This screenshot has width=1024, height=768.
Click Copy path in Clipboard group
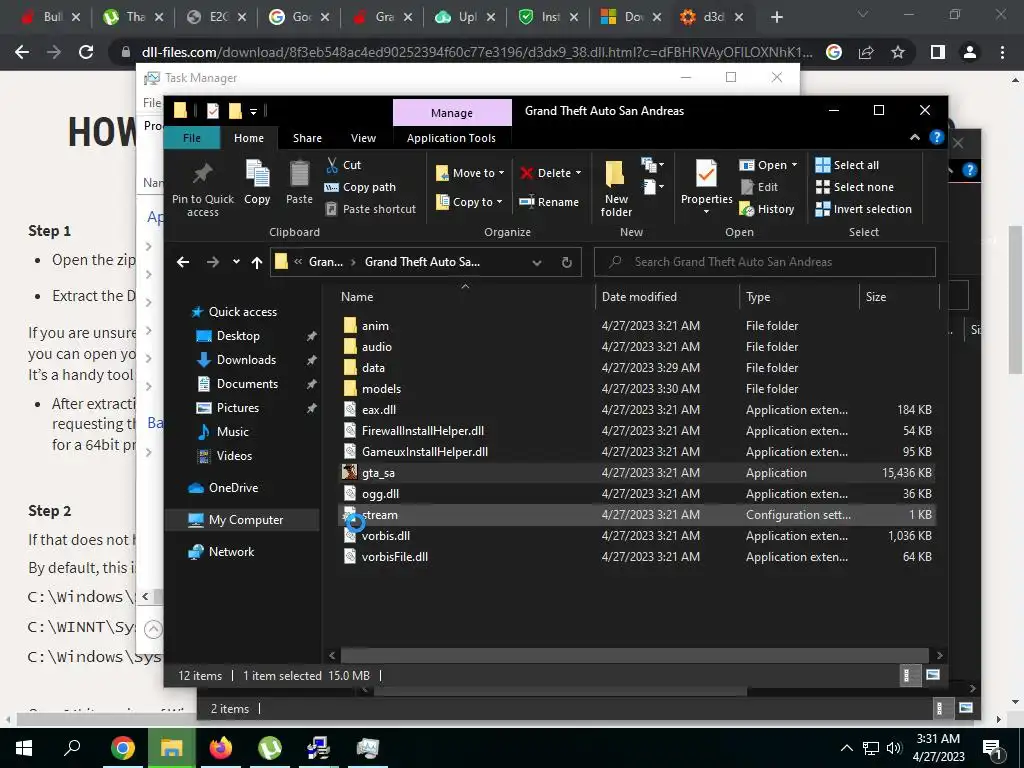[x=360, y=187]
